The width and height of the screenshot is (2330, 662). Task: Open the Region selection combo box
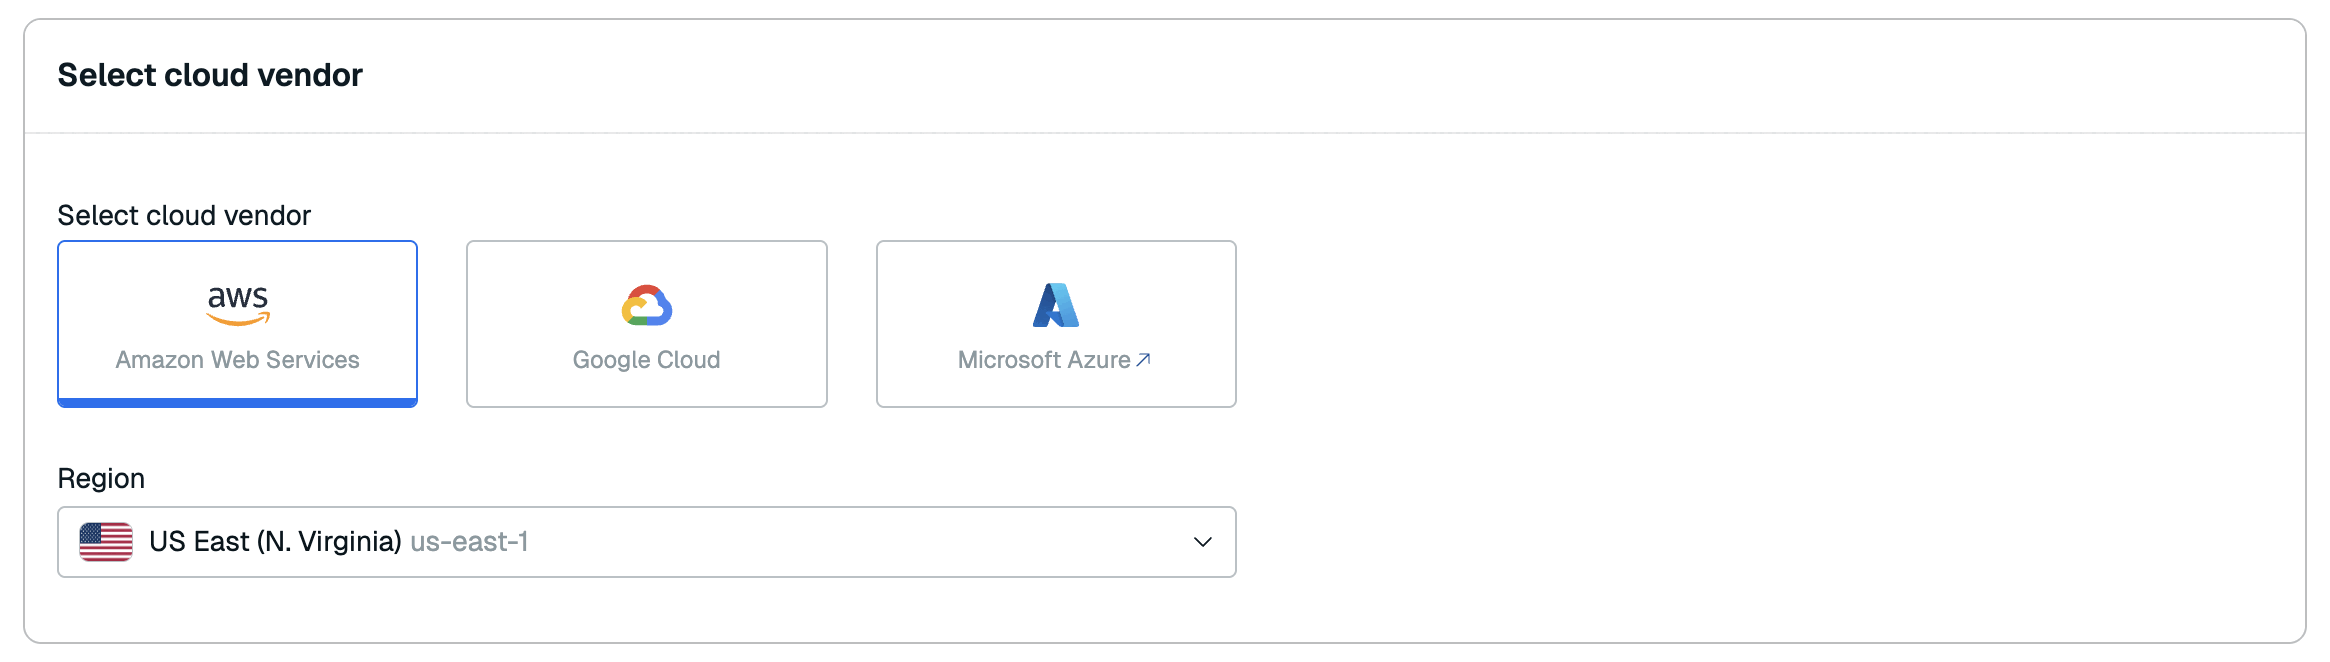[x=800, y=542]
